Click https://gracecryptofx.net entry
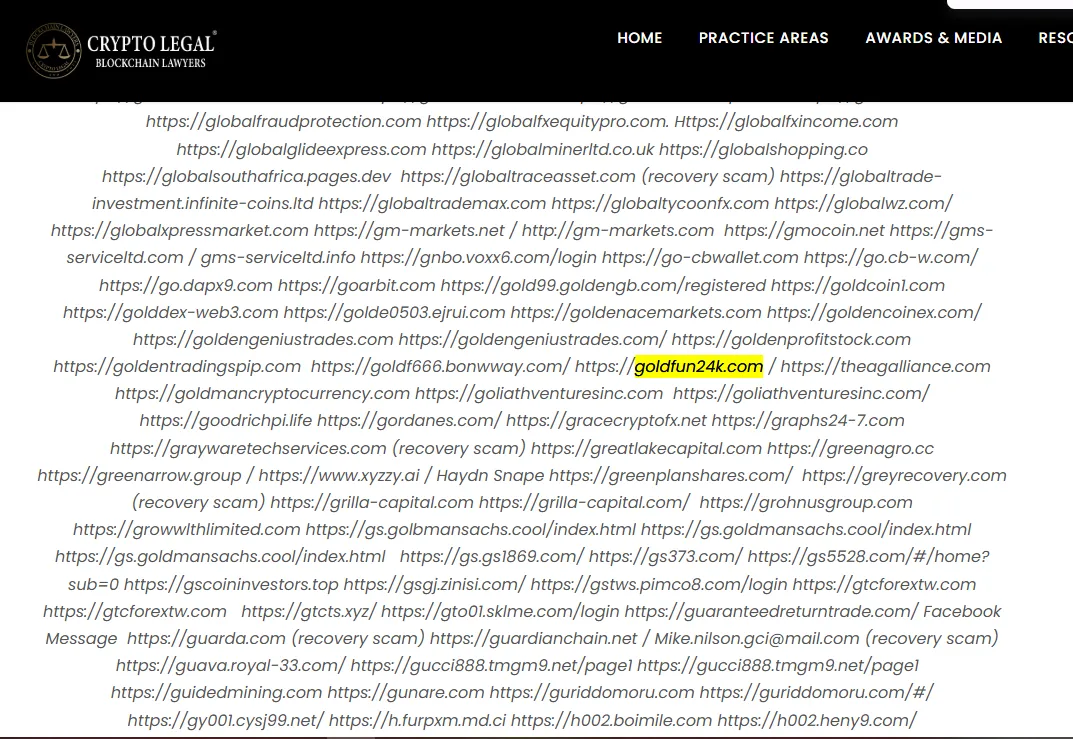The height and width of the screenshot is (739, 1073). [x=606, y=420]
